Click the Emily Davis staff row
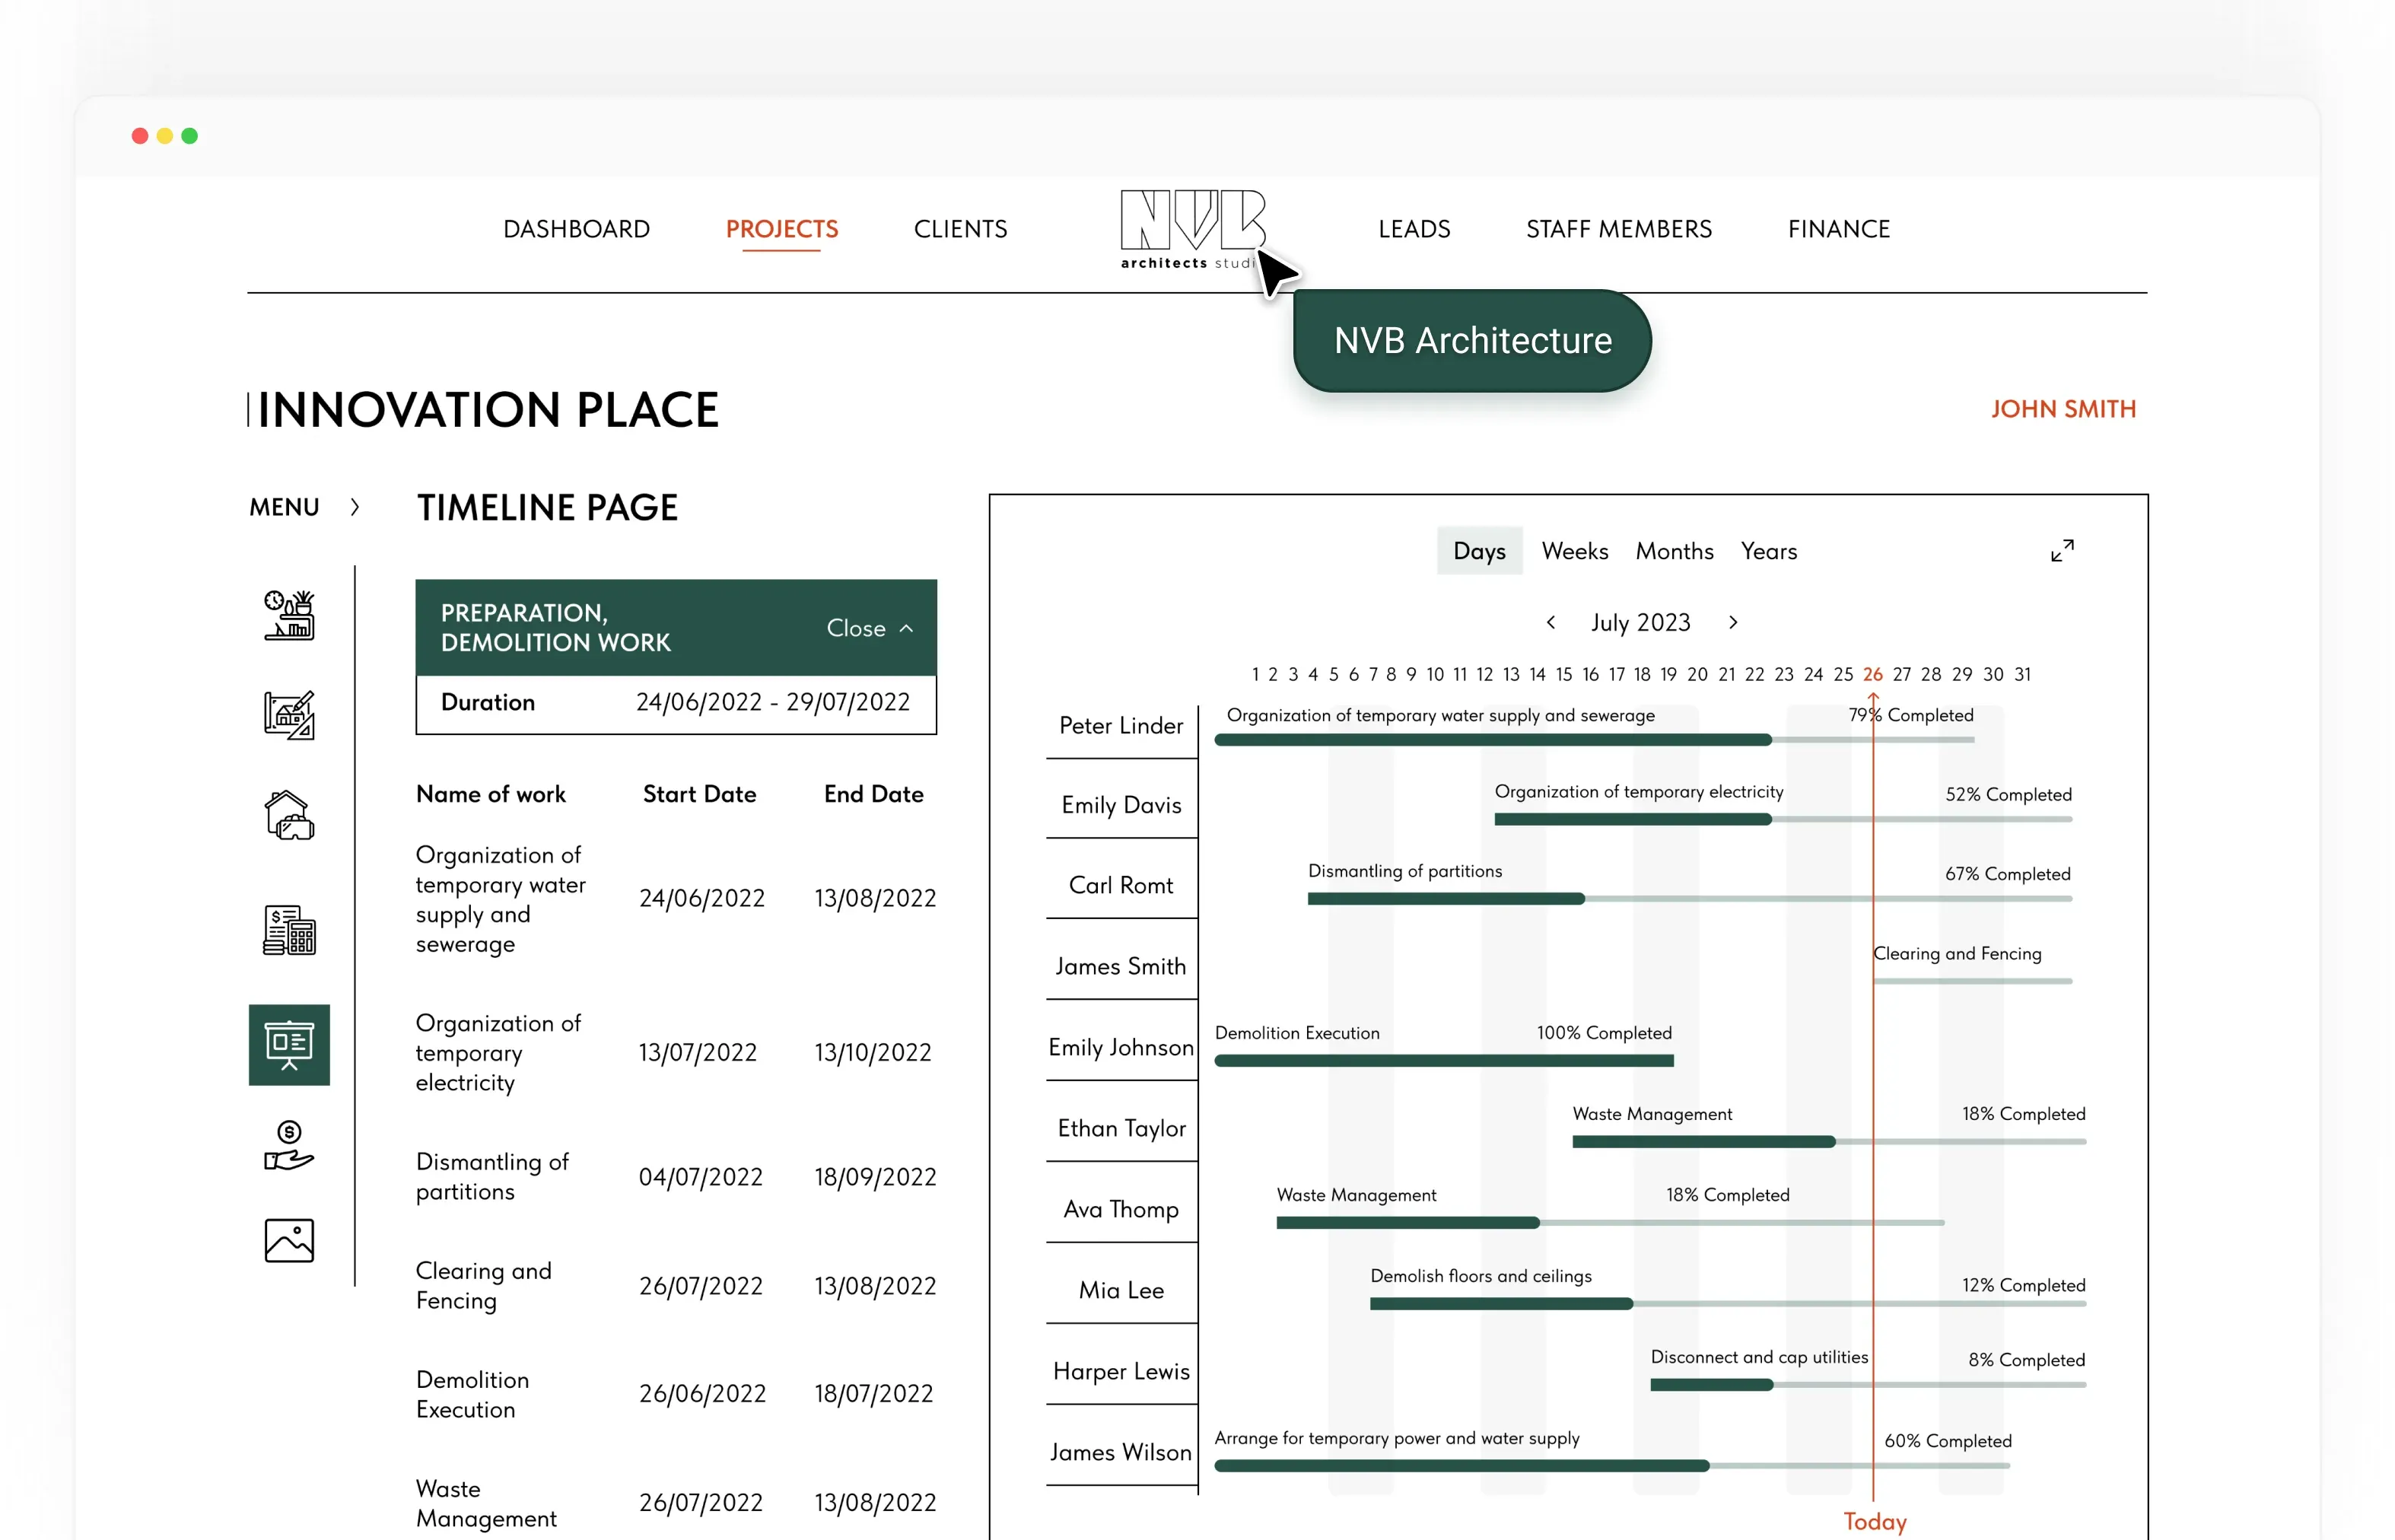This screenshot has width=2395, height=1540. [x=1121, y=804]
